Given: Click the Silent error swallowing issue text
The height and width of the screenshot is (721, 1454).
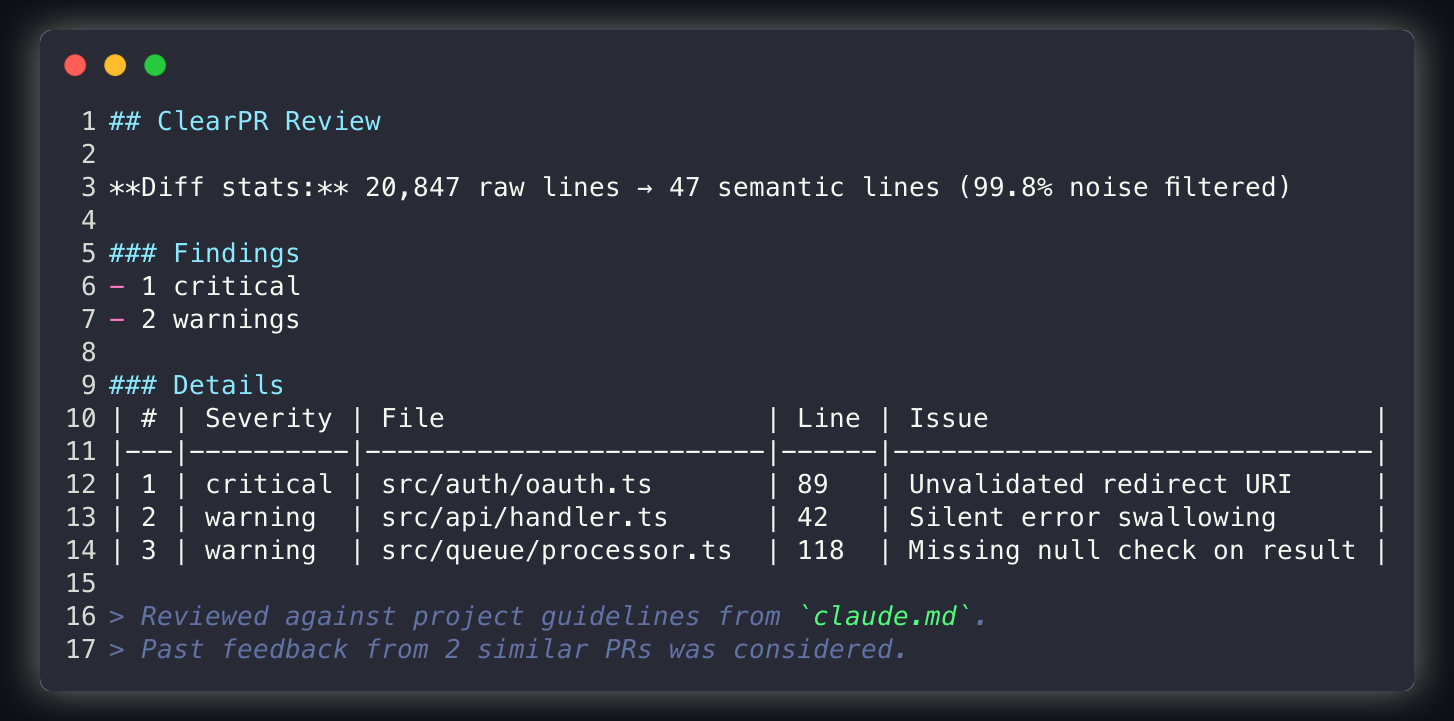Looking at the screenshot, I should [x=1091, y=518].
